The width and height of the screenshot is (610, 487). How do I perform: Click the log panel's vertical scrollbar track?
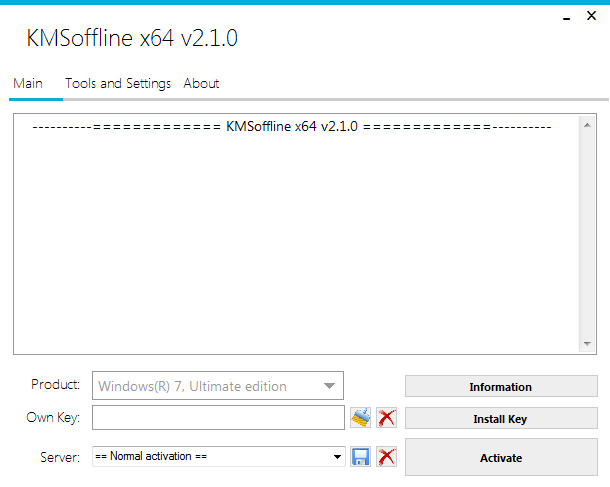(x=587, y=235)
